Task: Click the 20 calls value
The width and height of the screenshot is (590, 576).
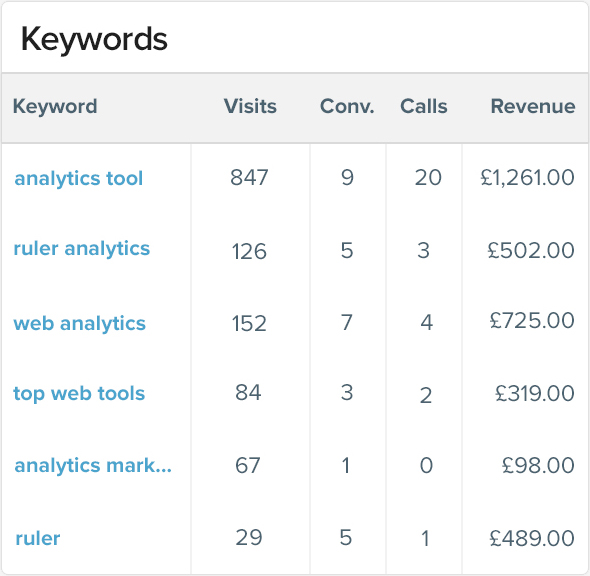Action: point(428,178)
